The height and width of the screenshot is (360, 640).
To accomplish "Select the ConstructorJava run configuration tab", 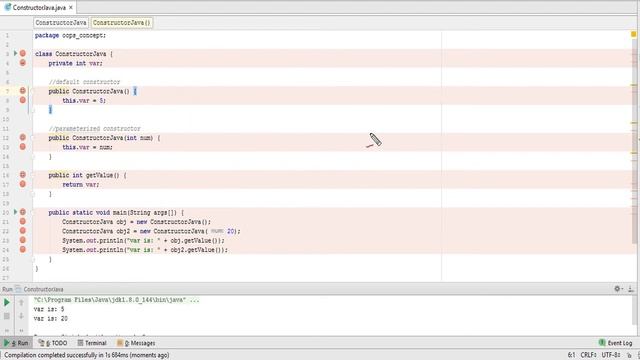I will point(40,289).
